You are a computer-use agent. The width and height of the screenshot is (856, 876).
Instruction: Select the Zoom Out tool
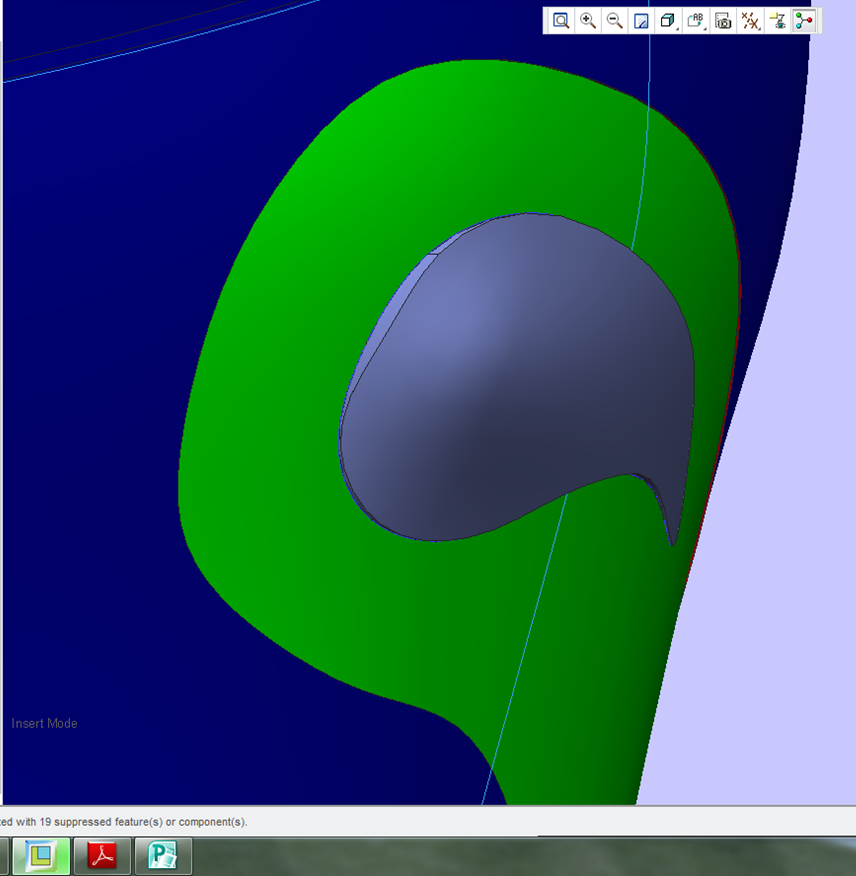615,21
